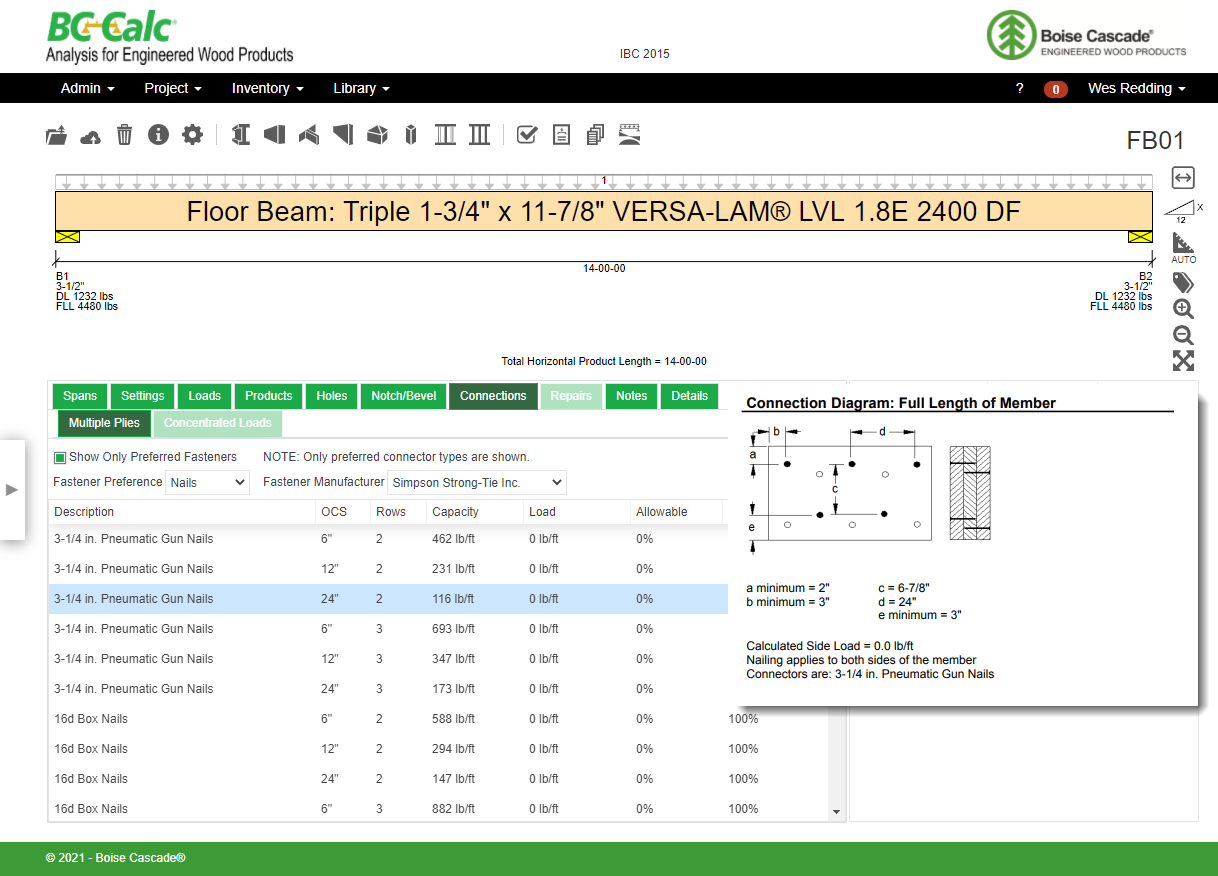Zoom in with the magnifier plus icon
This screenshot has width=1218, height=876.
coord(1183,309)
